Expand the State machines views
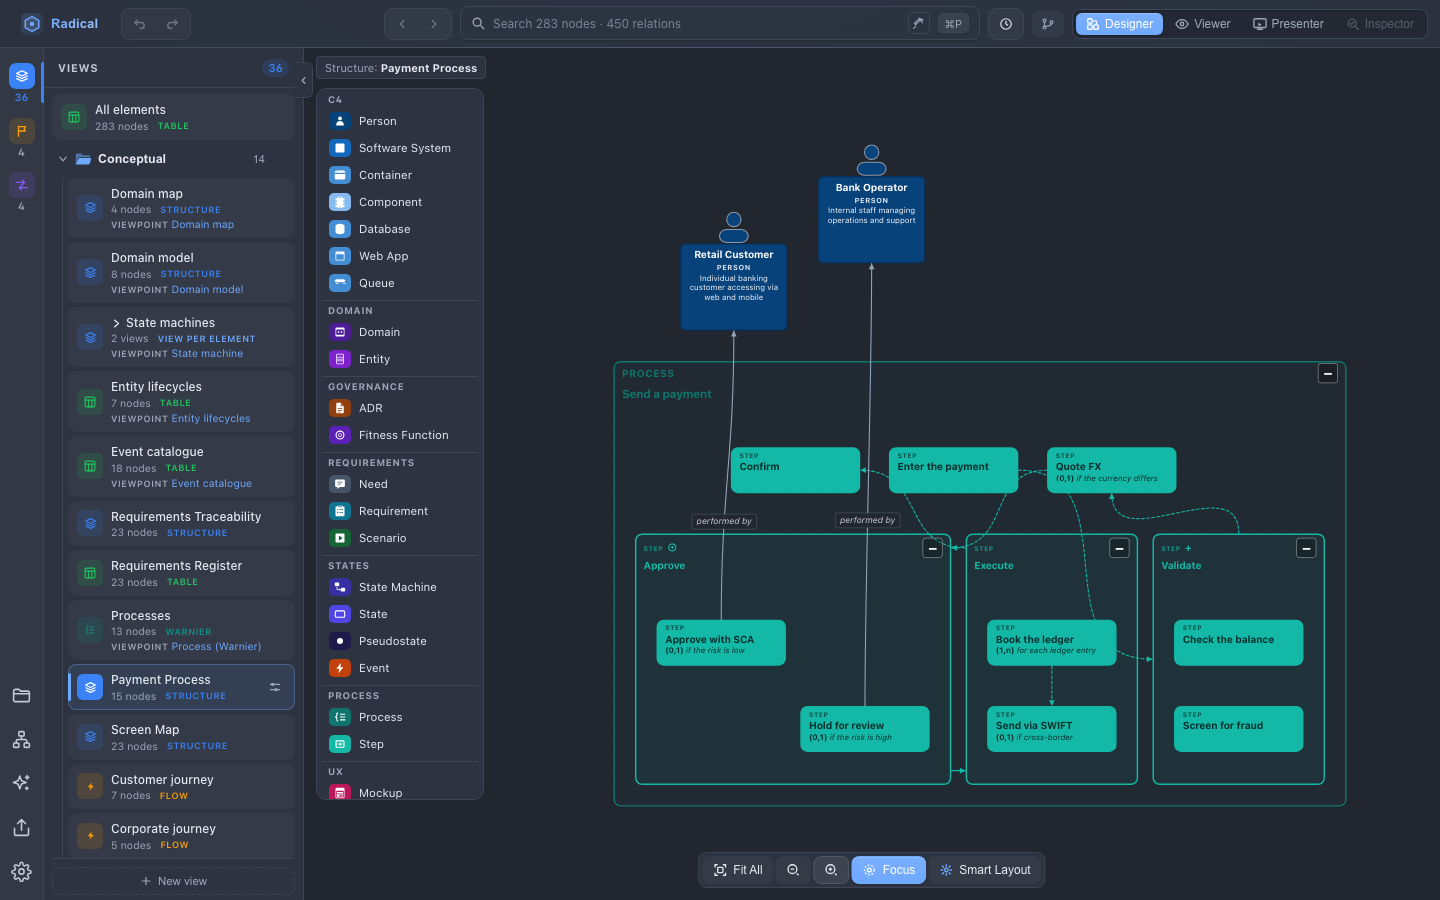 tap(116, 323)
